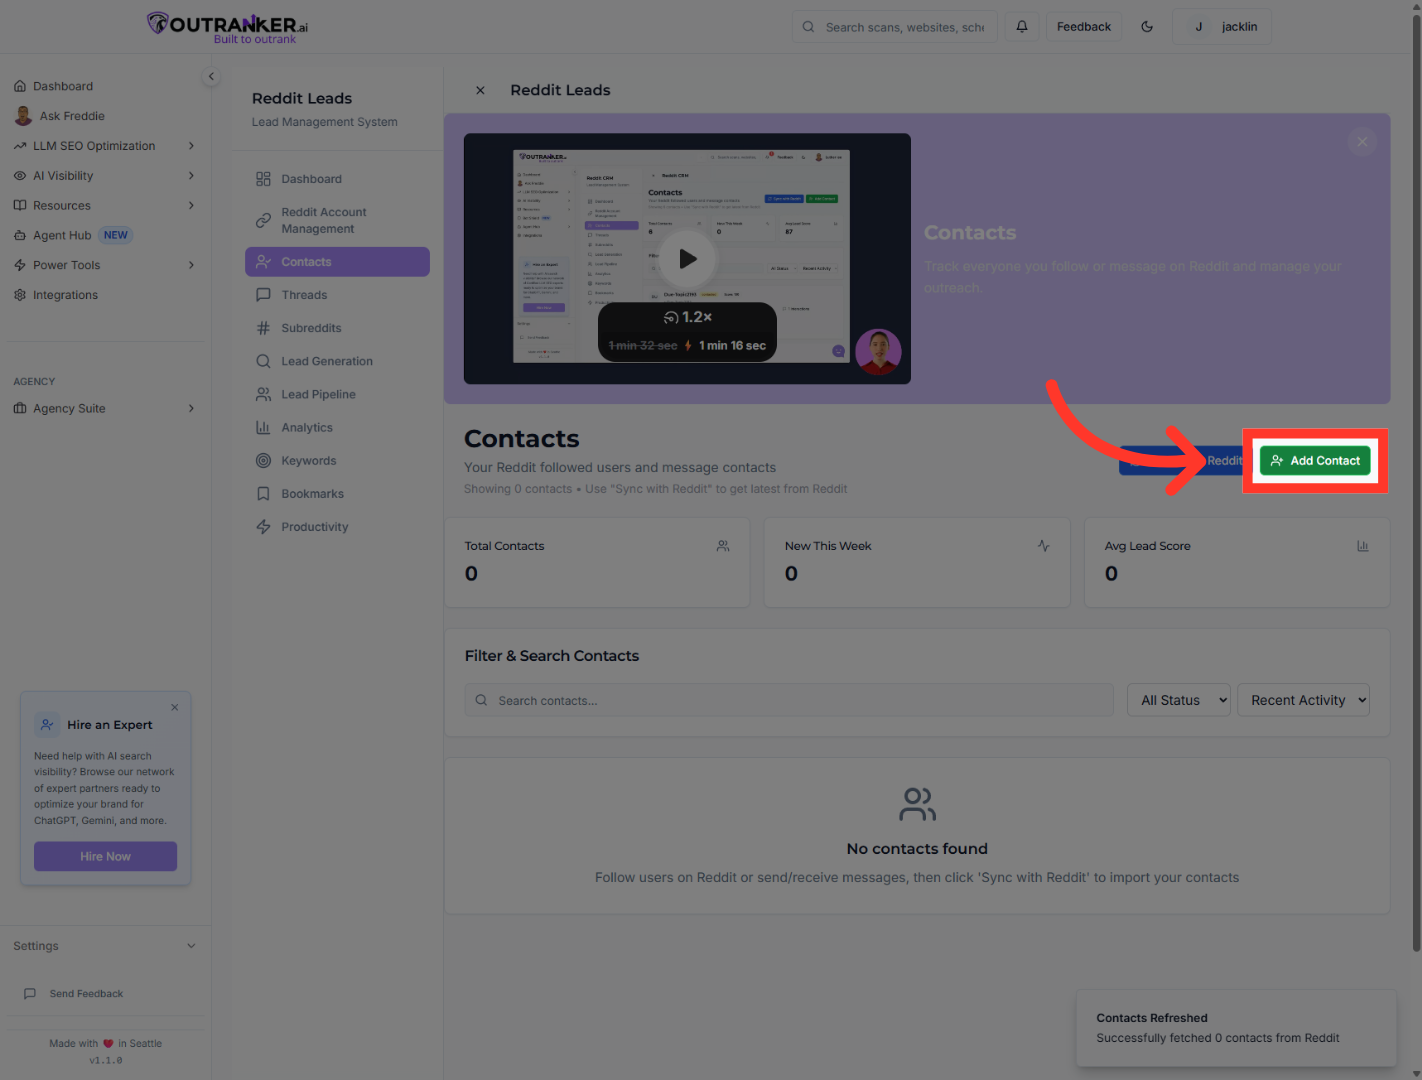This screenshot has height=1080, width=1422.
Task: Open Keywords menu item
Action: pos(337,461)
